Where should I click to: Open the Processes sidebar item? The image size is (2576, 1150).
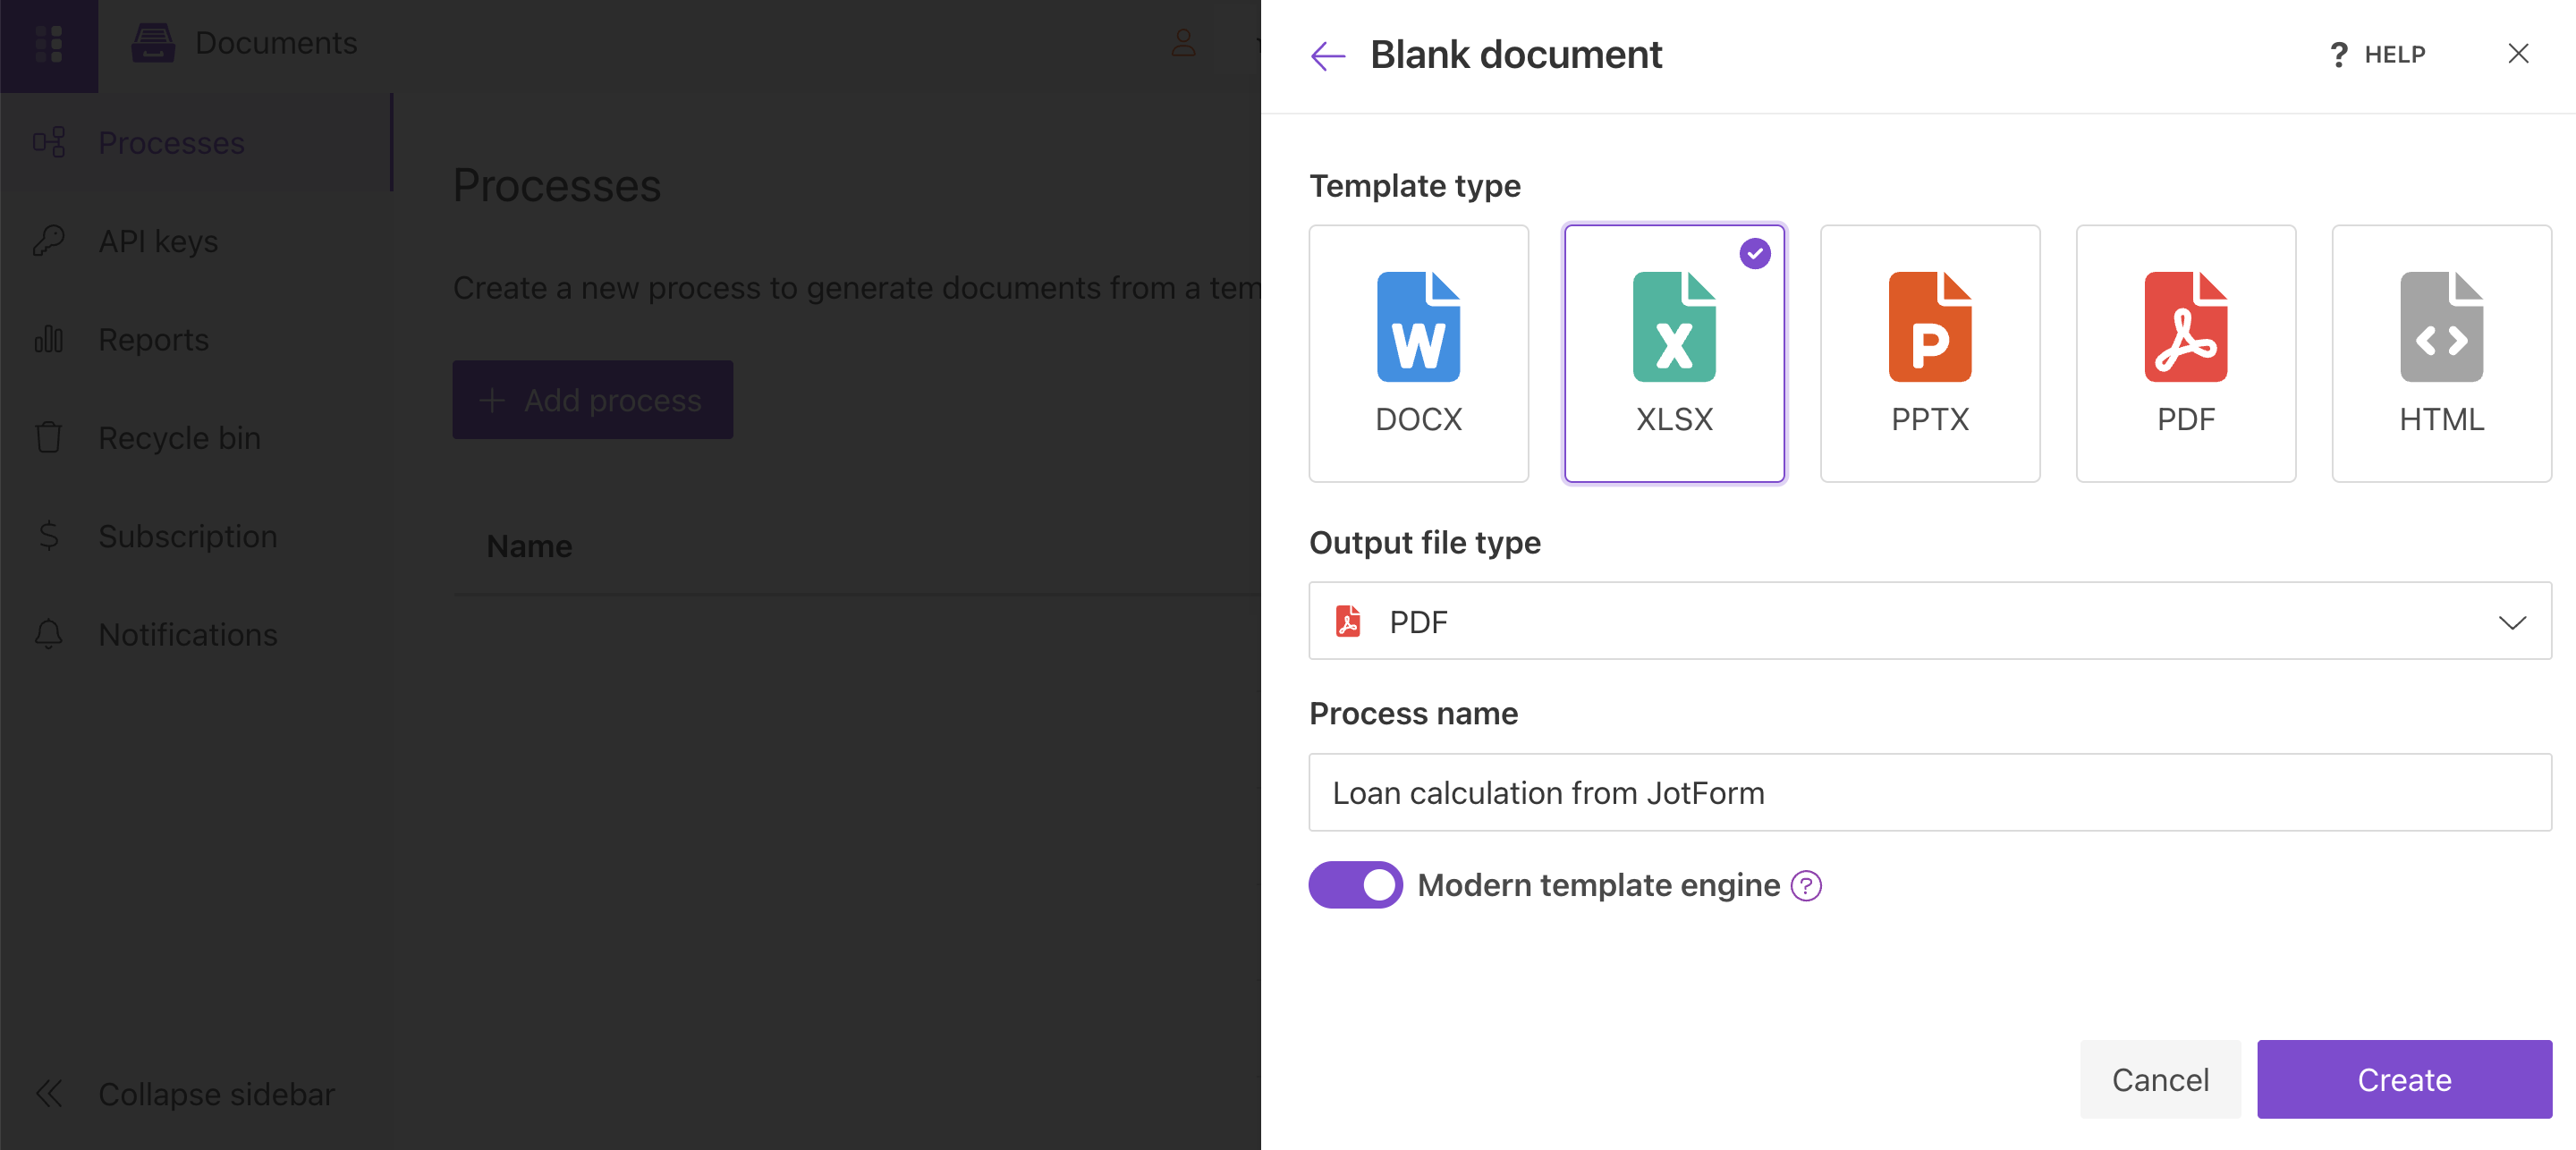[x=195, y=143]
